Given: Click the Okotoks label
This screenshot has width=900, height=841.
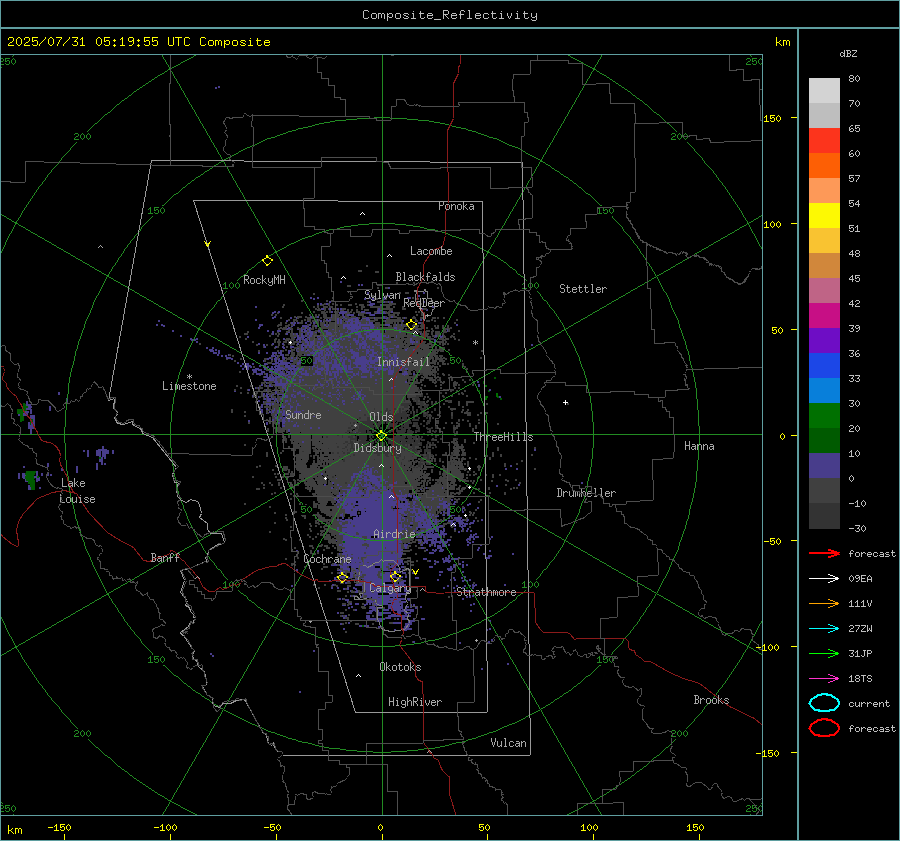Looking at the screenshot, I should point(400,667).
